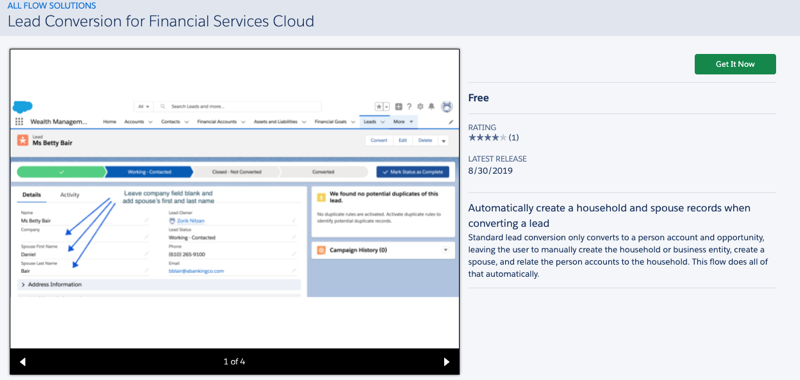This screenshot has height=380, width=800.
Task: Click the yellow duplicates warning icon
Action: [x=321, y=197]
